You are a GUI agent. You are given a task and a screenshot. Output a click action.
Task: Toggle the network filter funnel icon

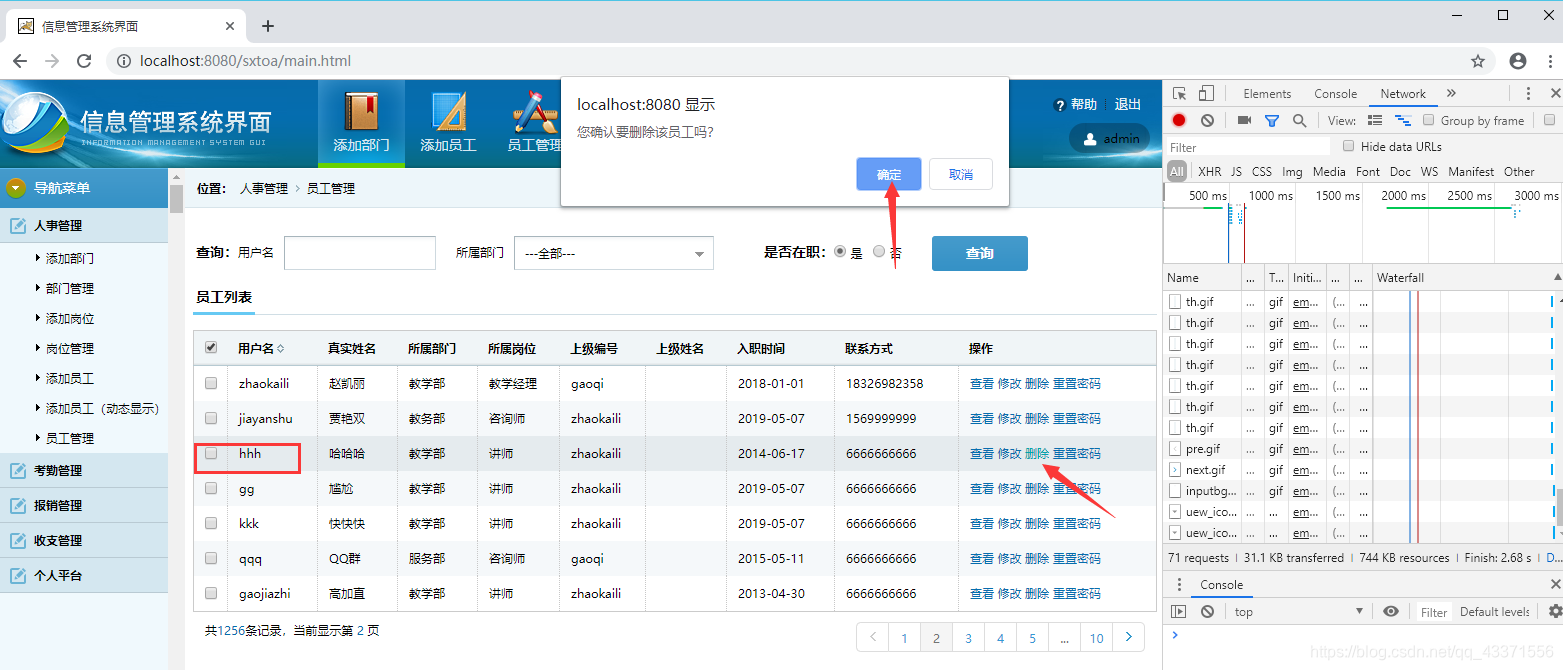(1271, 120)
